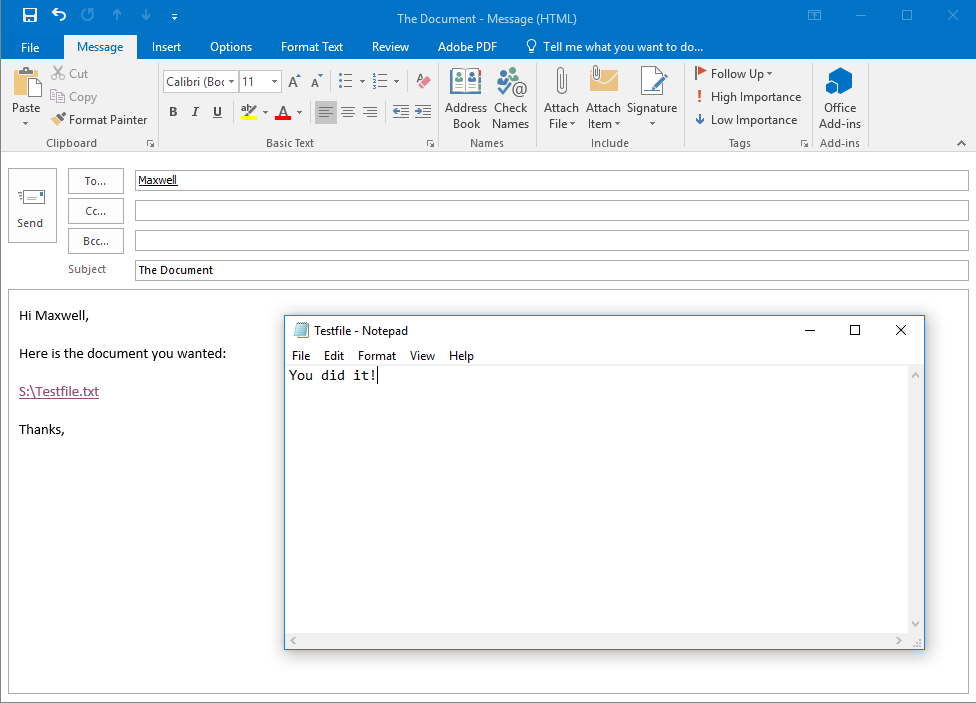Decrease the paragraph indent
976x703 pixels.
(401, 112)
